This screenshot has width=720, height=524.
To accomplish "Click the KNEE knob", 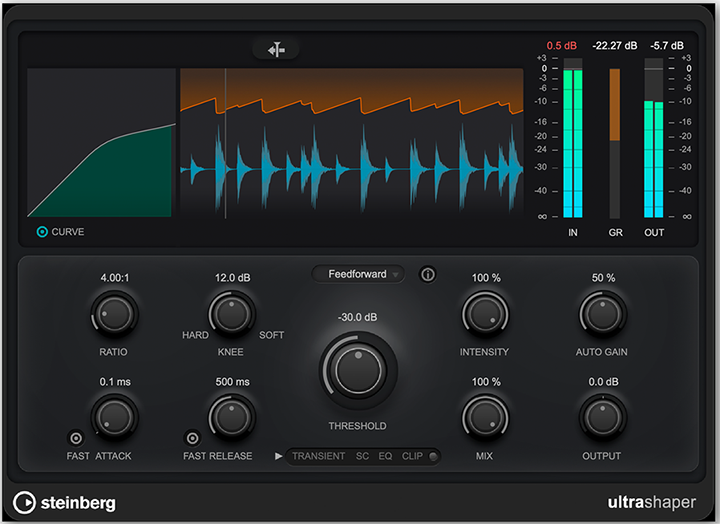I will pos(231,315).
